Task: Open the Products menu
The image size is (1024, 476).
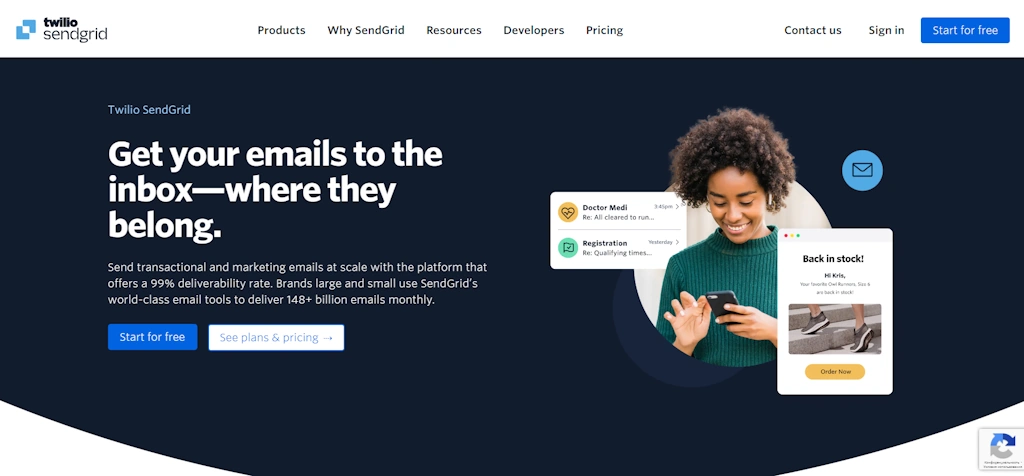Action: [x=281, y=30]
